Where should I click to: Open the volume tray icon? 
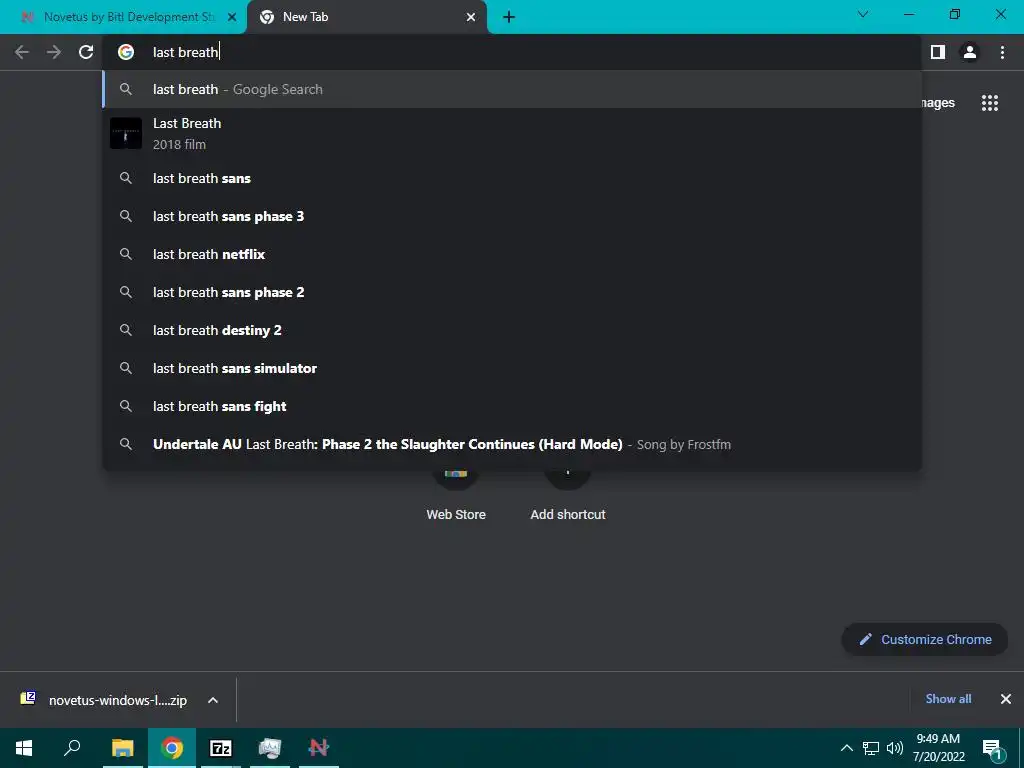(x=895, y=748)
